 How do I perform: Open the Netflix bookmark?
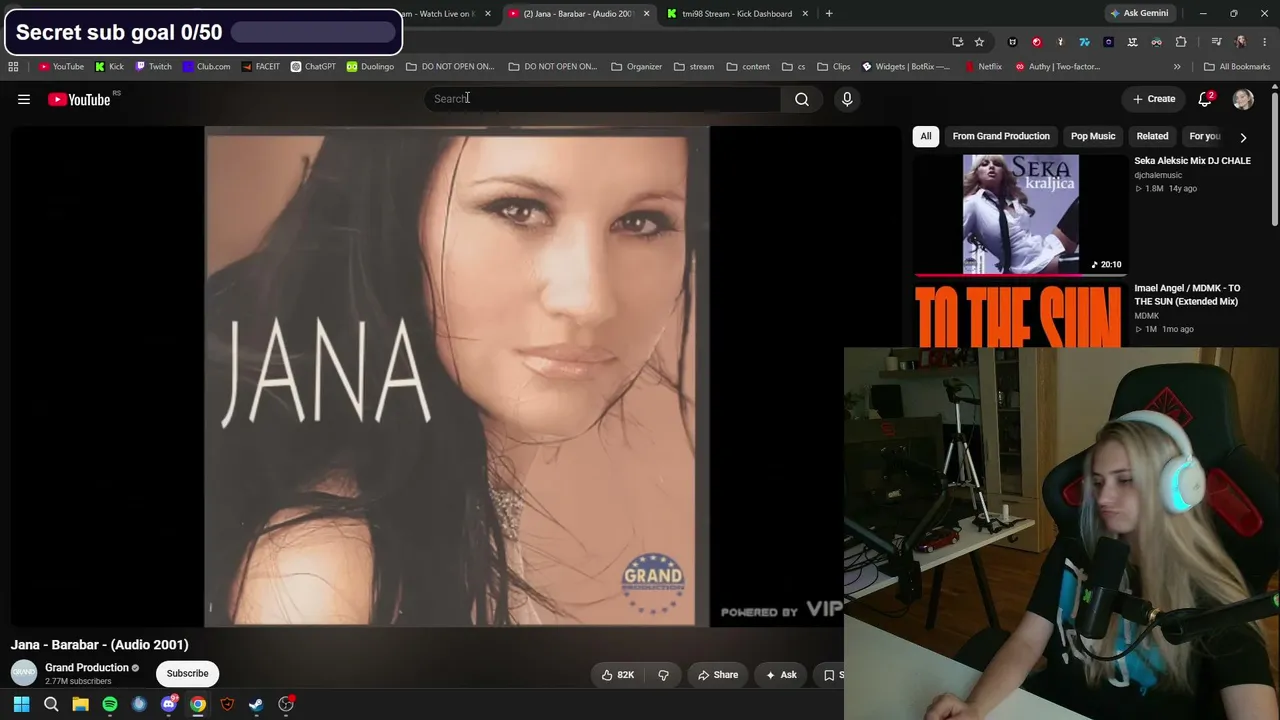click(983, 67)
